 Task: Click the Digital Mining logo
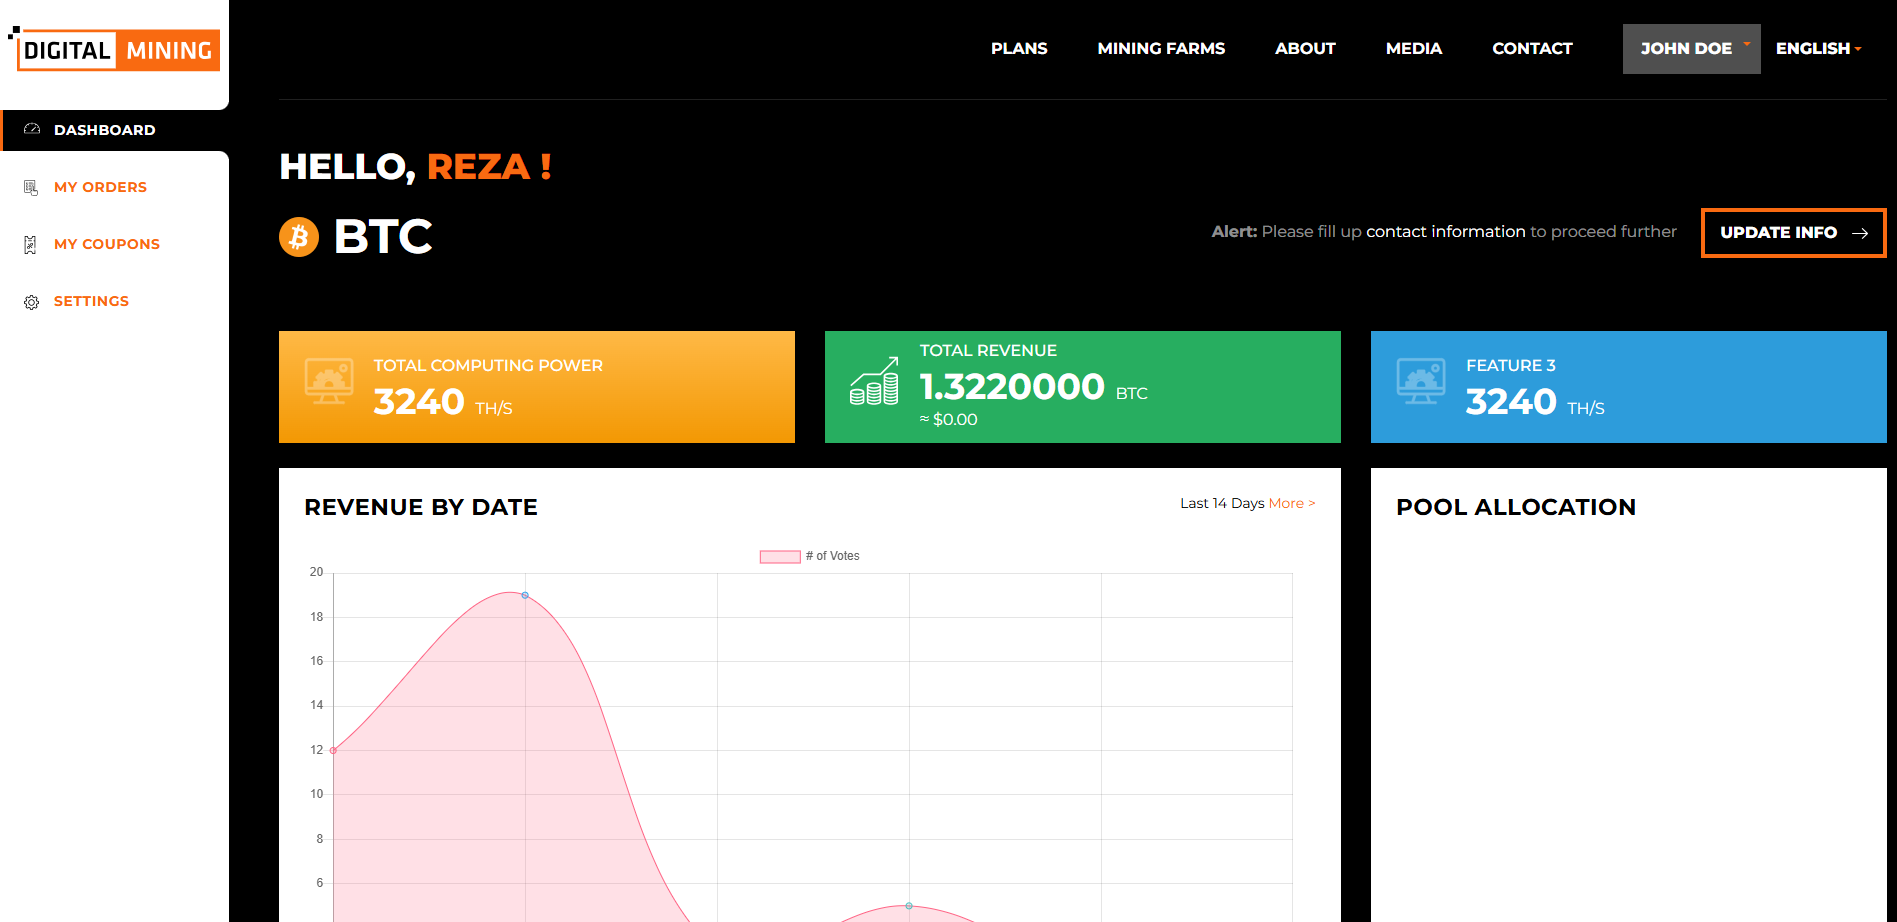114,49
